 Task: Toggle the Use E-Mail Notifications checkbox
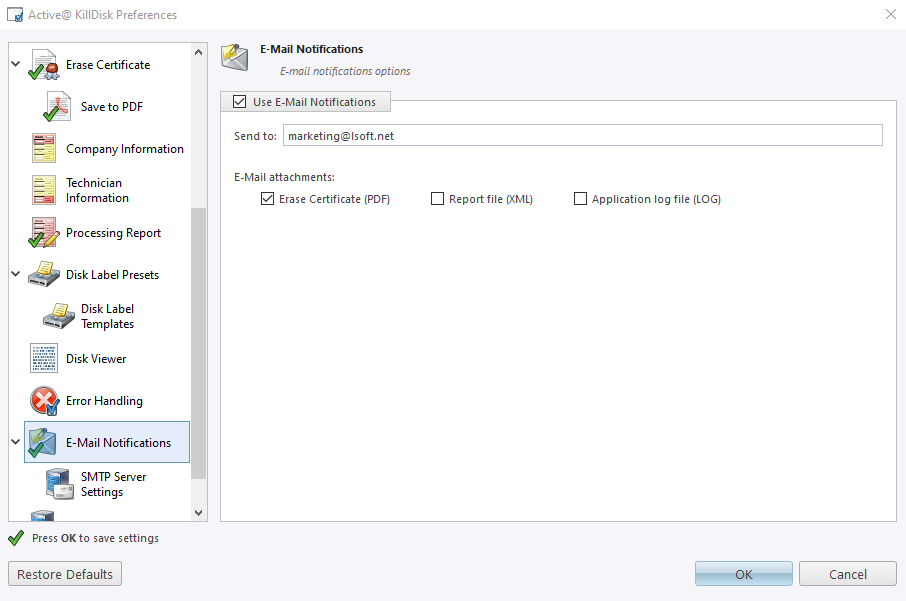pyautogui.click(x=238, y=101)
